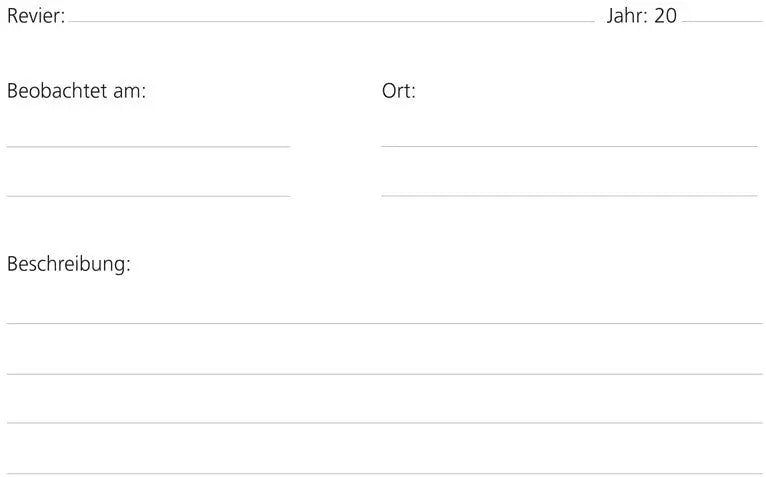This screenshot has width=766, height=477.
Task: Click the word Jahr
Action: 627,17
